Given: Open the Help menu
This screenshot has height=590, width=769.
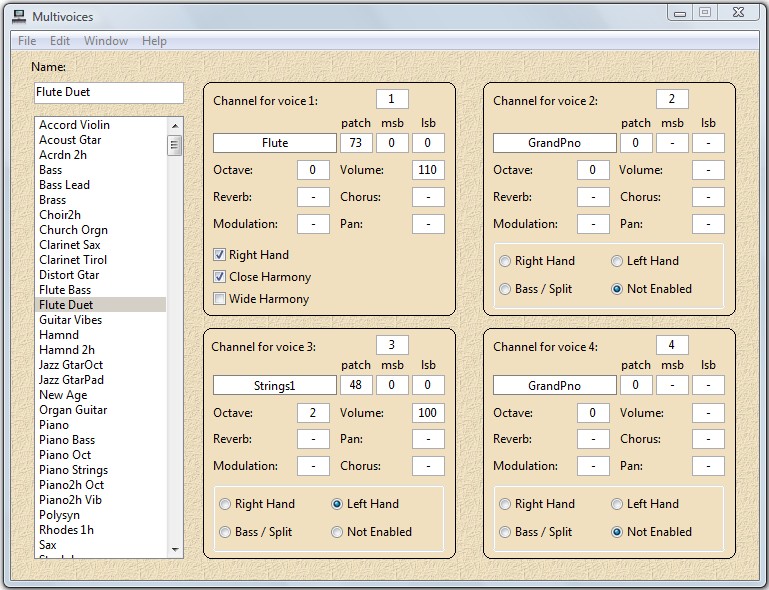Looking at the screenshot, I should [x=154, y=41].
